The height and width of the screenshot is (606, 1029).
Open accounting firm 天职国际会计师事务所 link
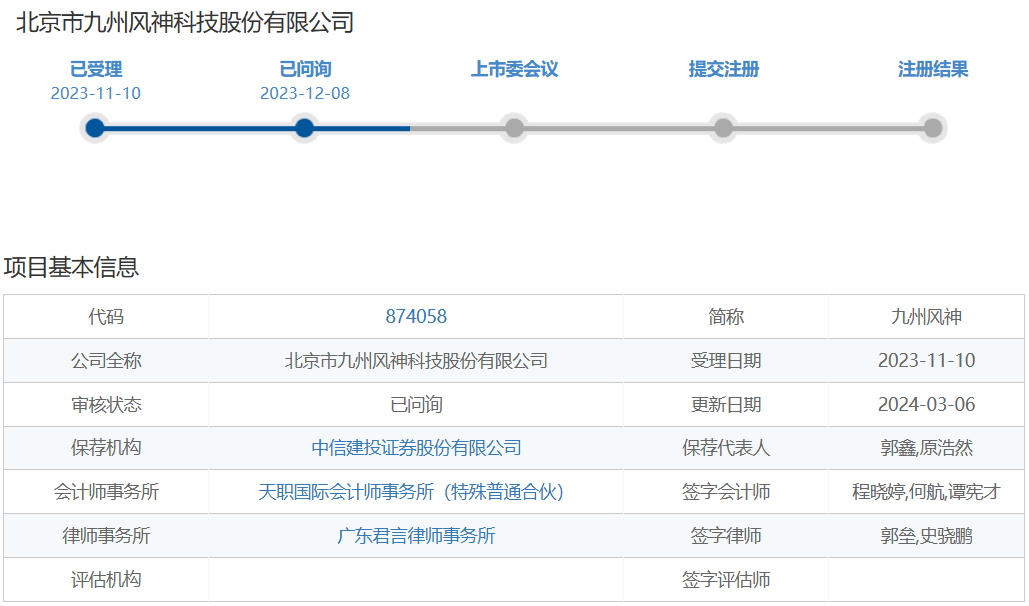[x=411, y=492]
